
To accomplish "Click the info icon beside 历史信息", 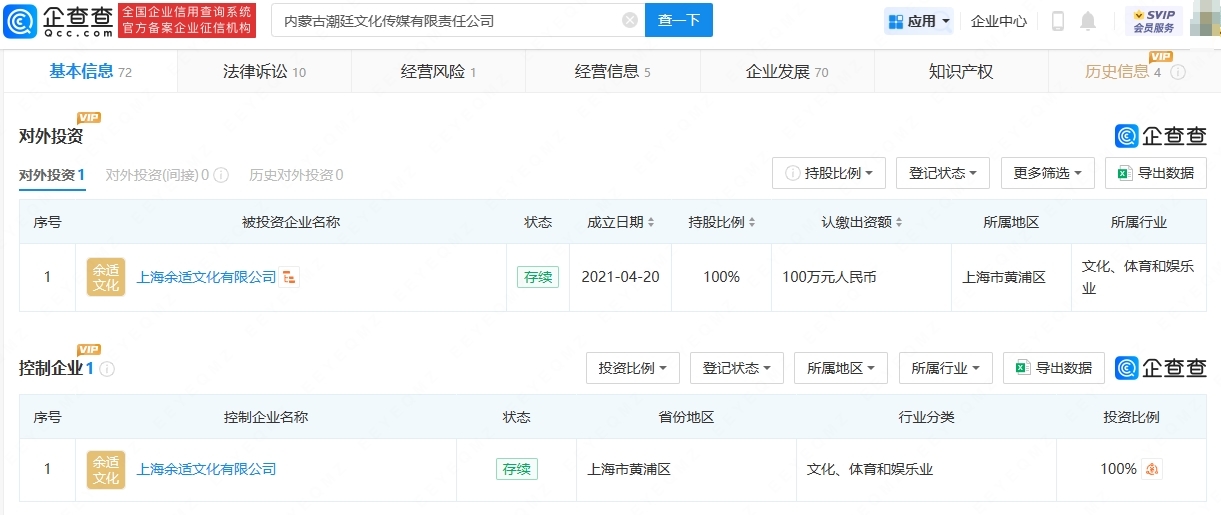I will tap(1178, 72).
